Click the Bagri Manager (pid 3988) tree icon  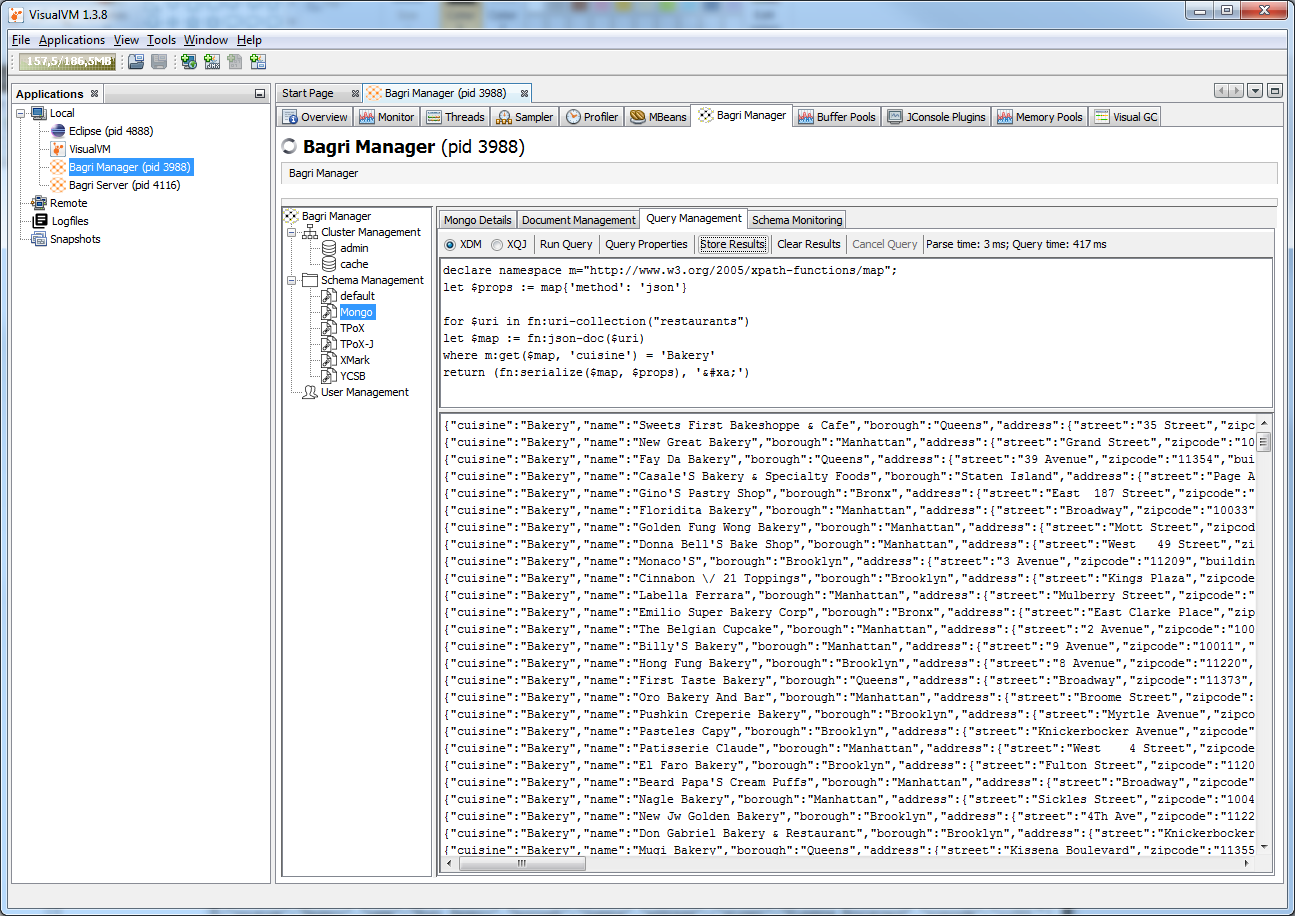[x=58, y=167]
